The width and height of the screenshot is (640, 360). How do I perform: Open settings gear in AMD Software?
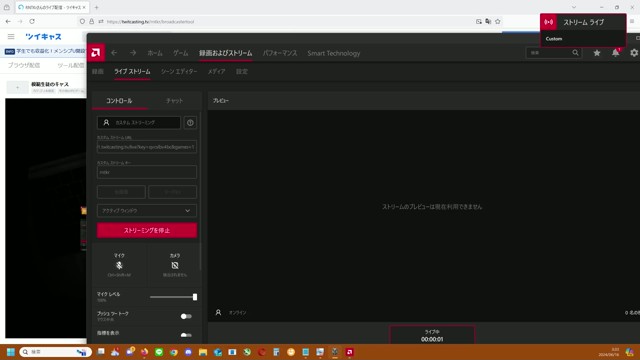tap(634, 53)
